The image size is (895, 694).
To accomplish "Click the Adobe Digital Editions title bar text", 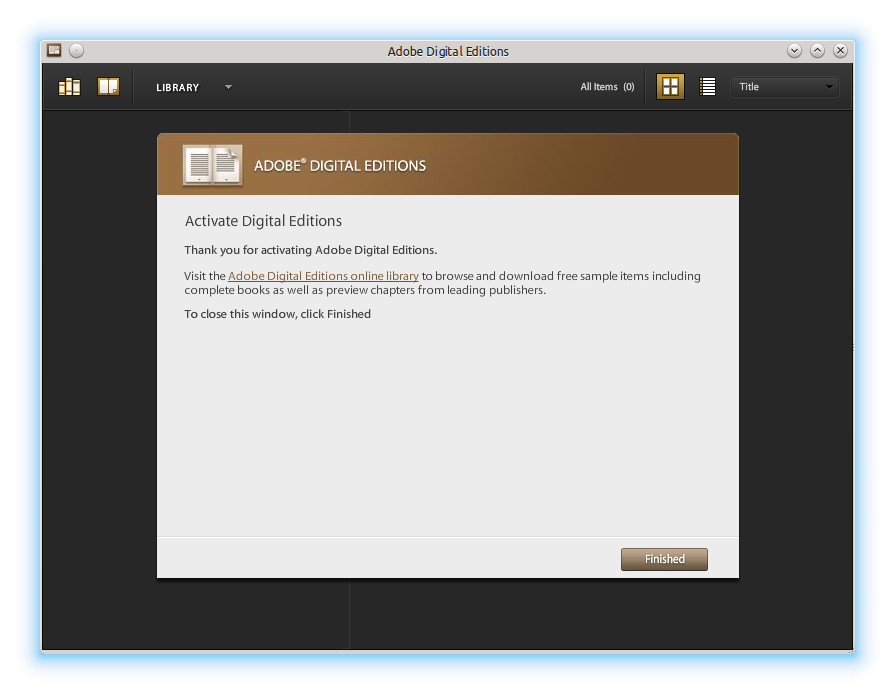I will pos(448,51).
